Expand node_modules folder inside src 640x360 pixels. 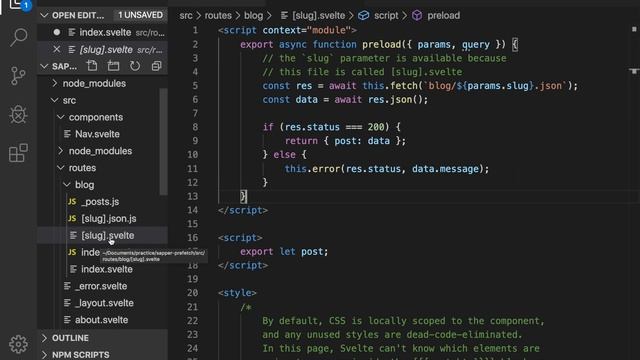tap(61, 151)
